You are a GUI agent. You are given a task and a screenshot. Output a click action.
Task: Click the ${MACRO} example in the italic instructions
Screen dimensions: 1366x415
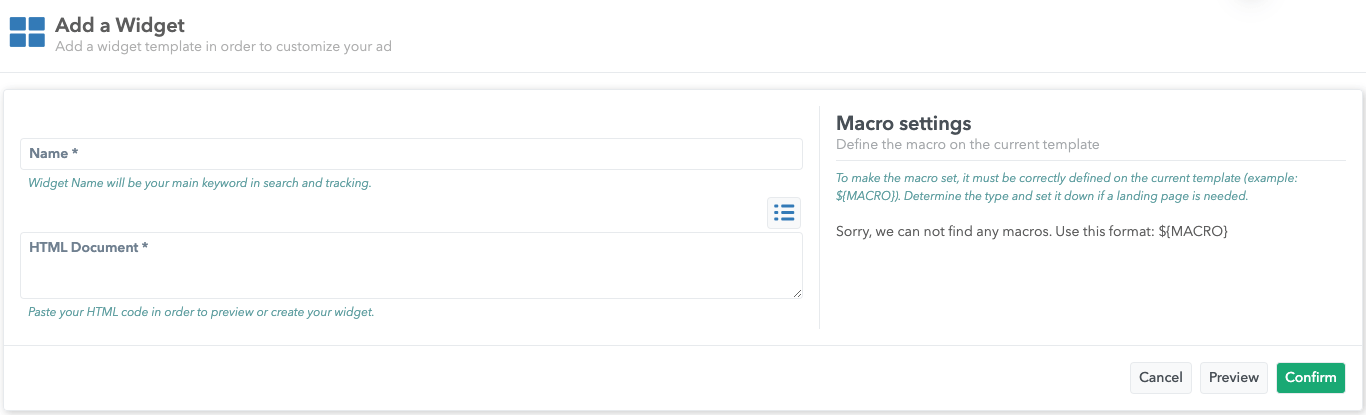(867, 196)
